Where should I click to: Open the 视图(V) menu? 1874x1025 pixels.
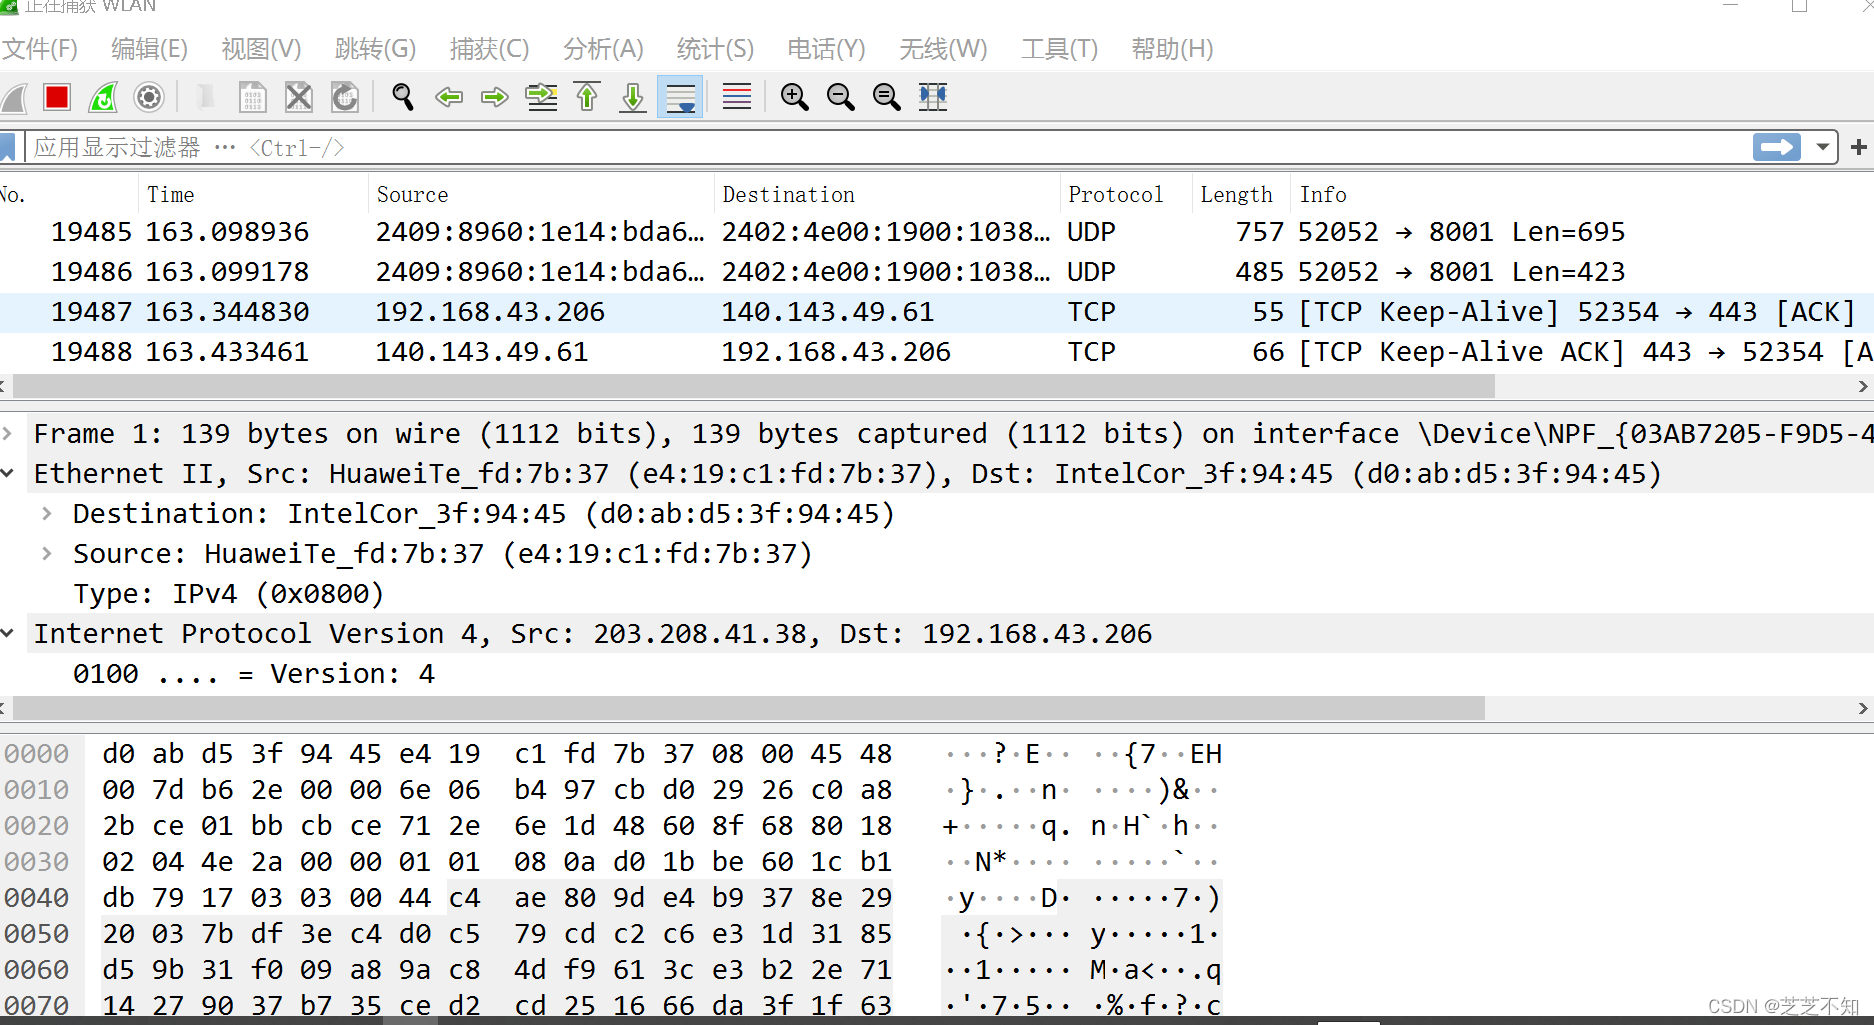(261, 48)
